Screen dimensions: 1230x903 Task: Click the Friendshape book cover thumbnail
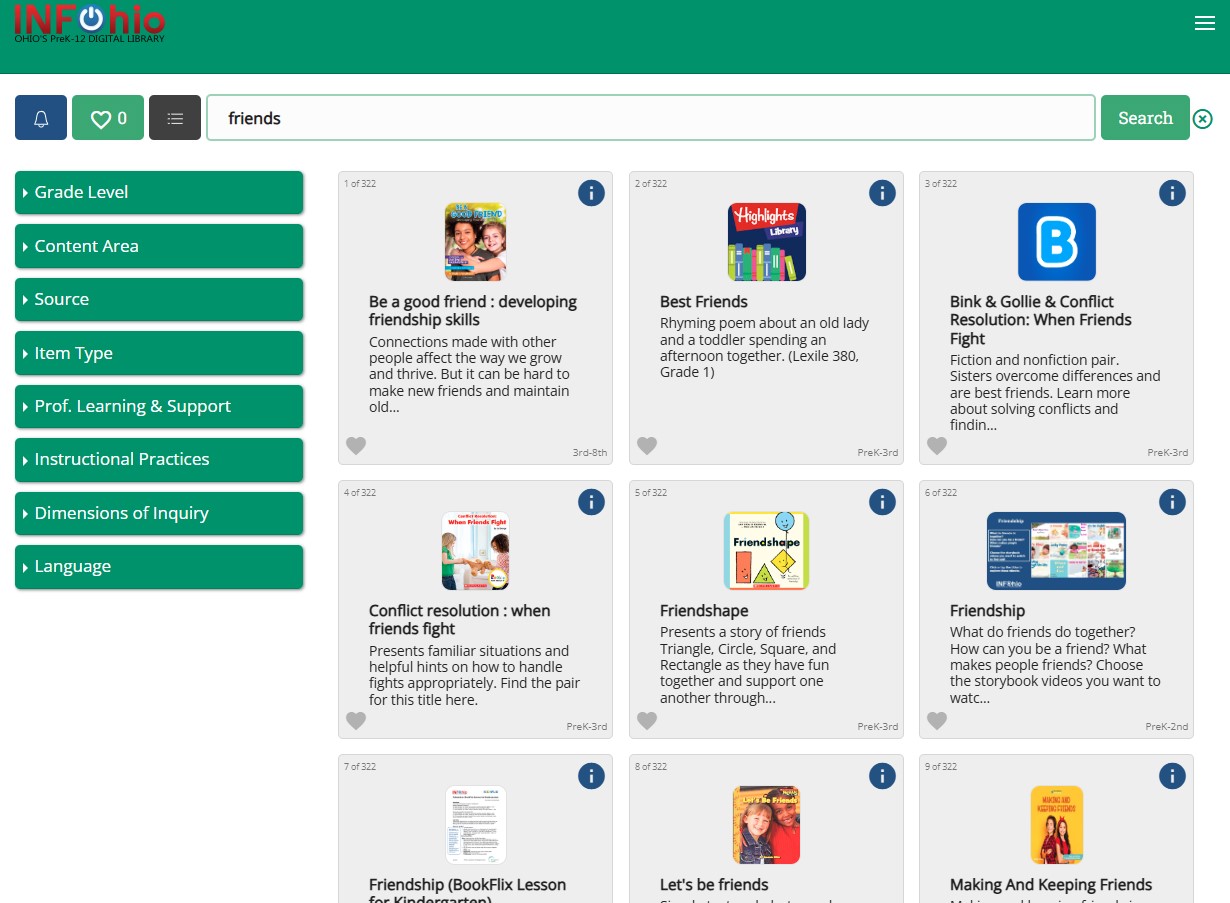pos(767,551)
